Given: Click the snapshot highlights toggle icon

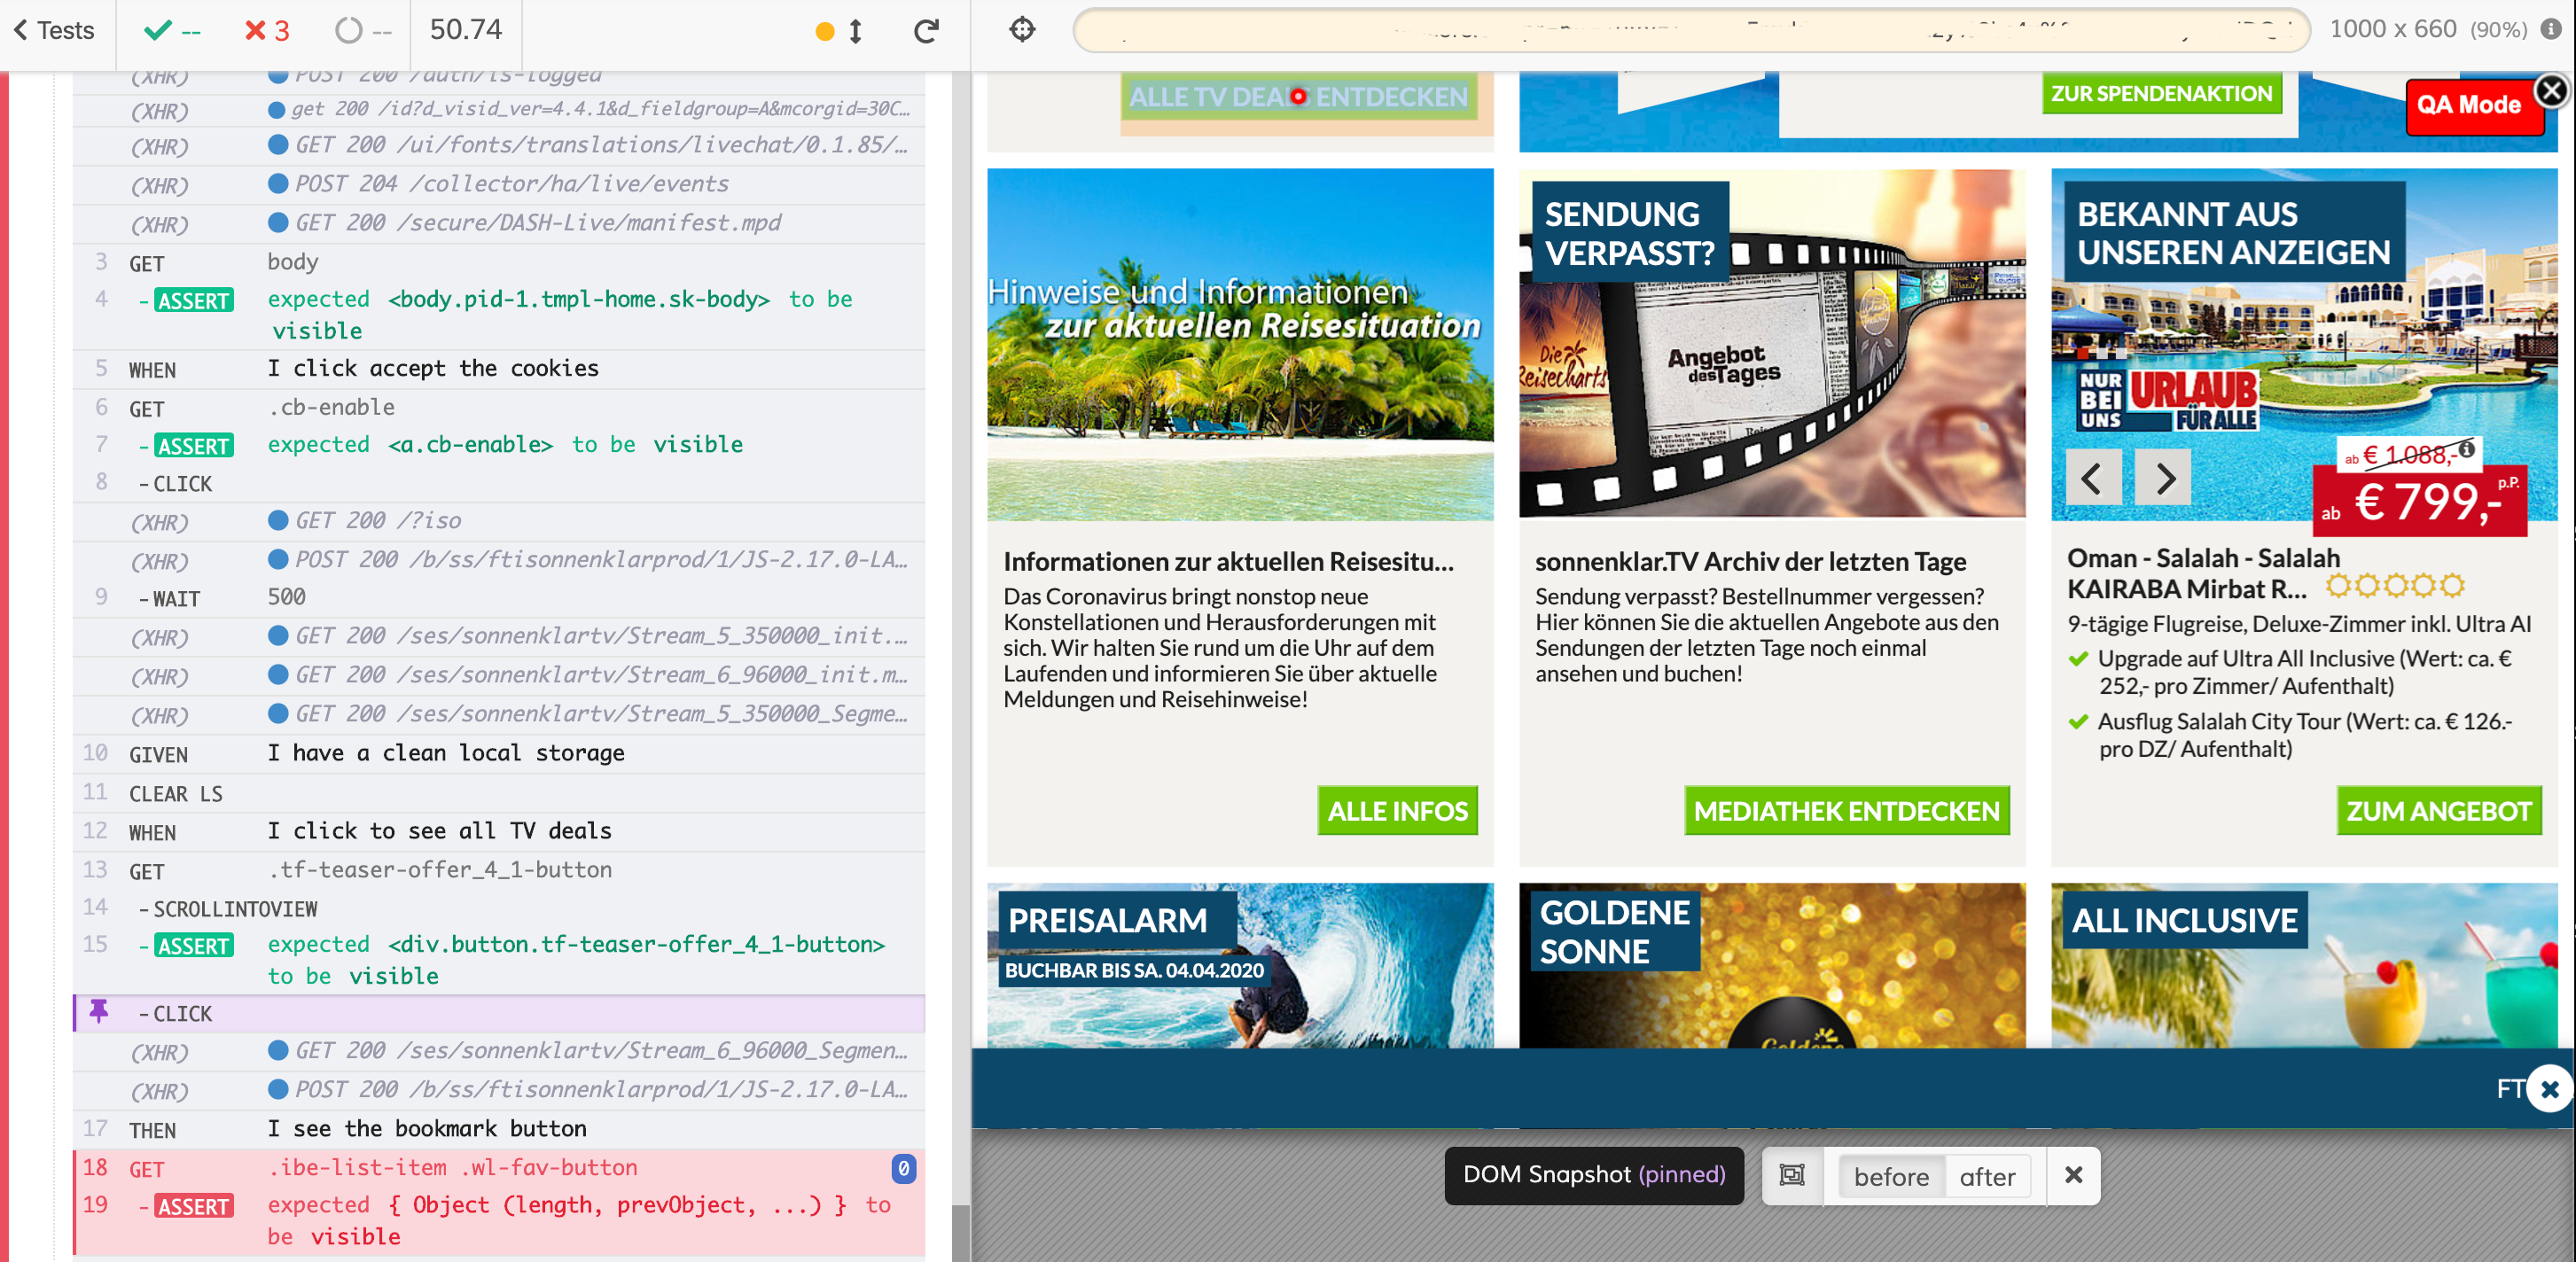Looking at the screenshot, I should [x=1792, y=1175].
